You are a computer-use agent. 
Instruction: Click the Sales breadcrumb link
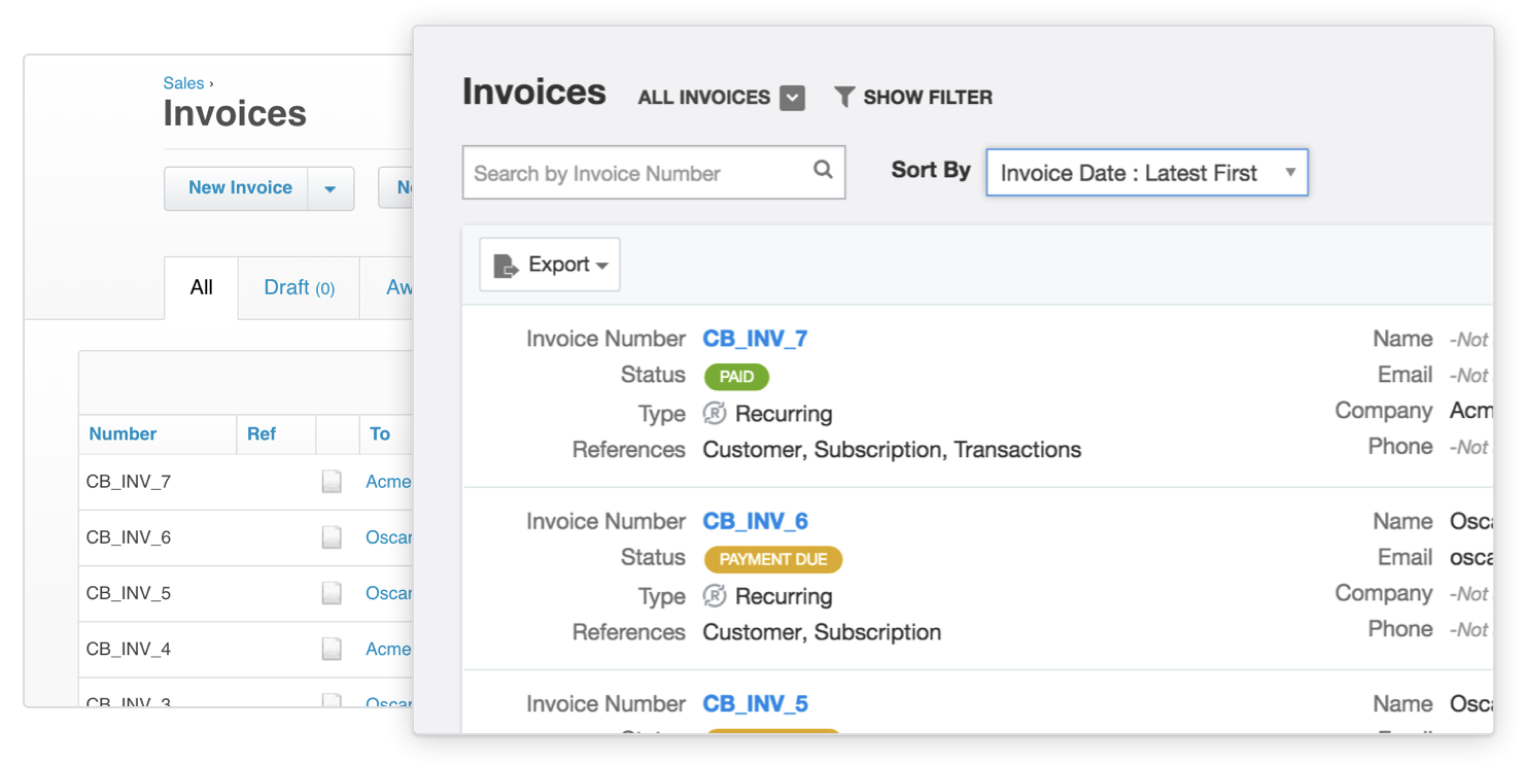click(184, 83)
